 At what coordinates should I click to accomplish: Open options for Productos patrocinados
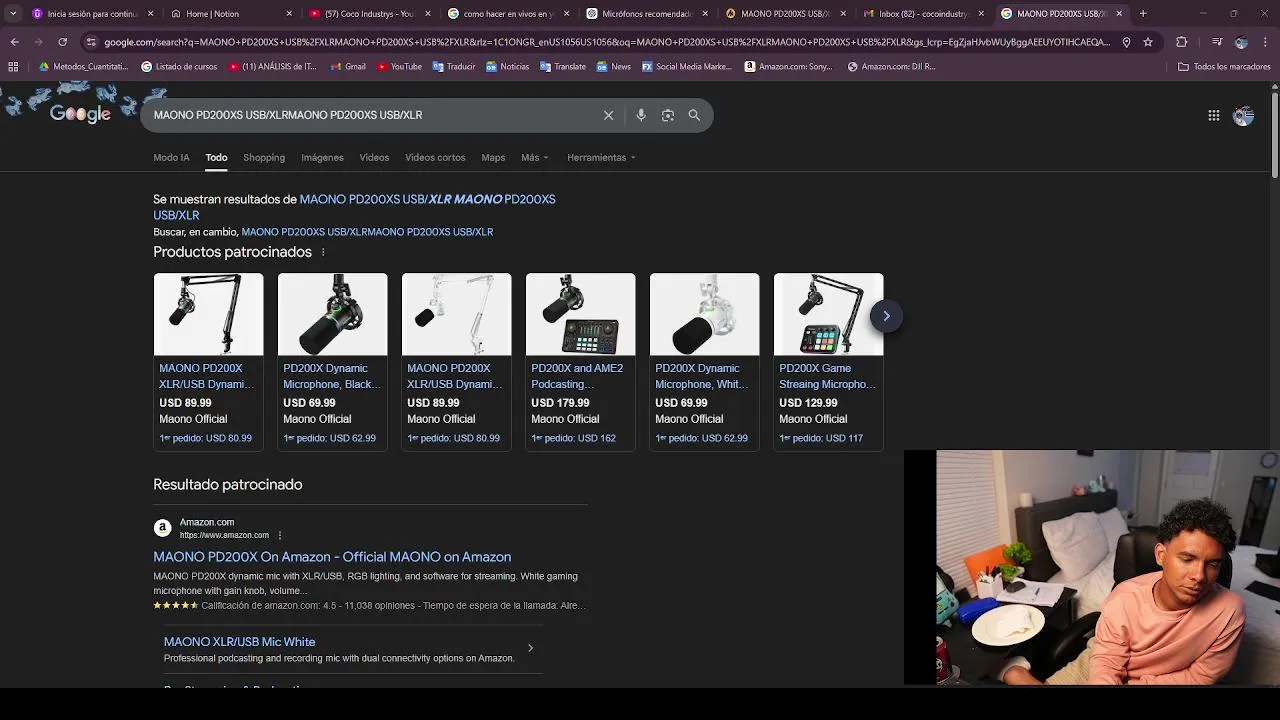(323, 252)
